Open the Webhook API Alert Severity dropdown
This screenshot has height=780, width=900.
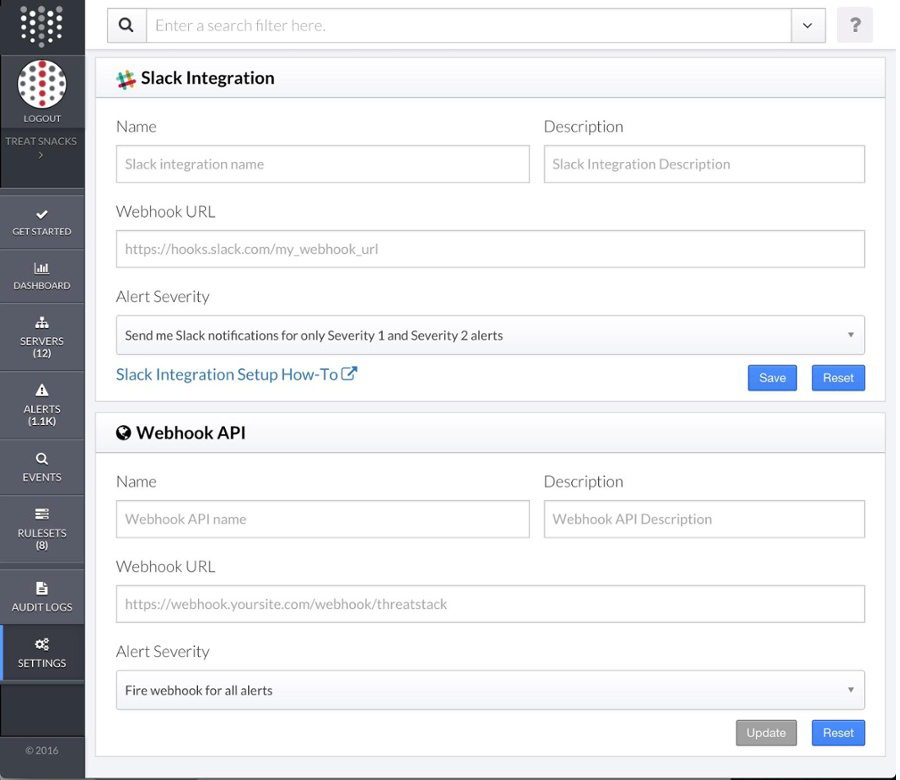click(x=490, y=690)
